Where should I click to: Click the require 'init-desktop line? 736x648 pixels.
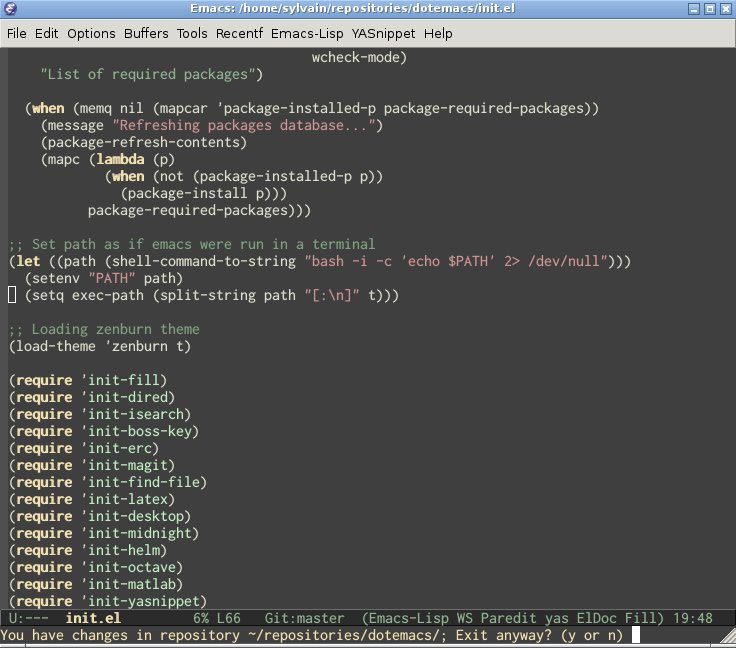point(100,517)
